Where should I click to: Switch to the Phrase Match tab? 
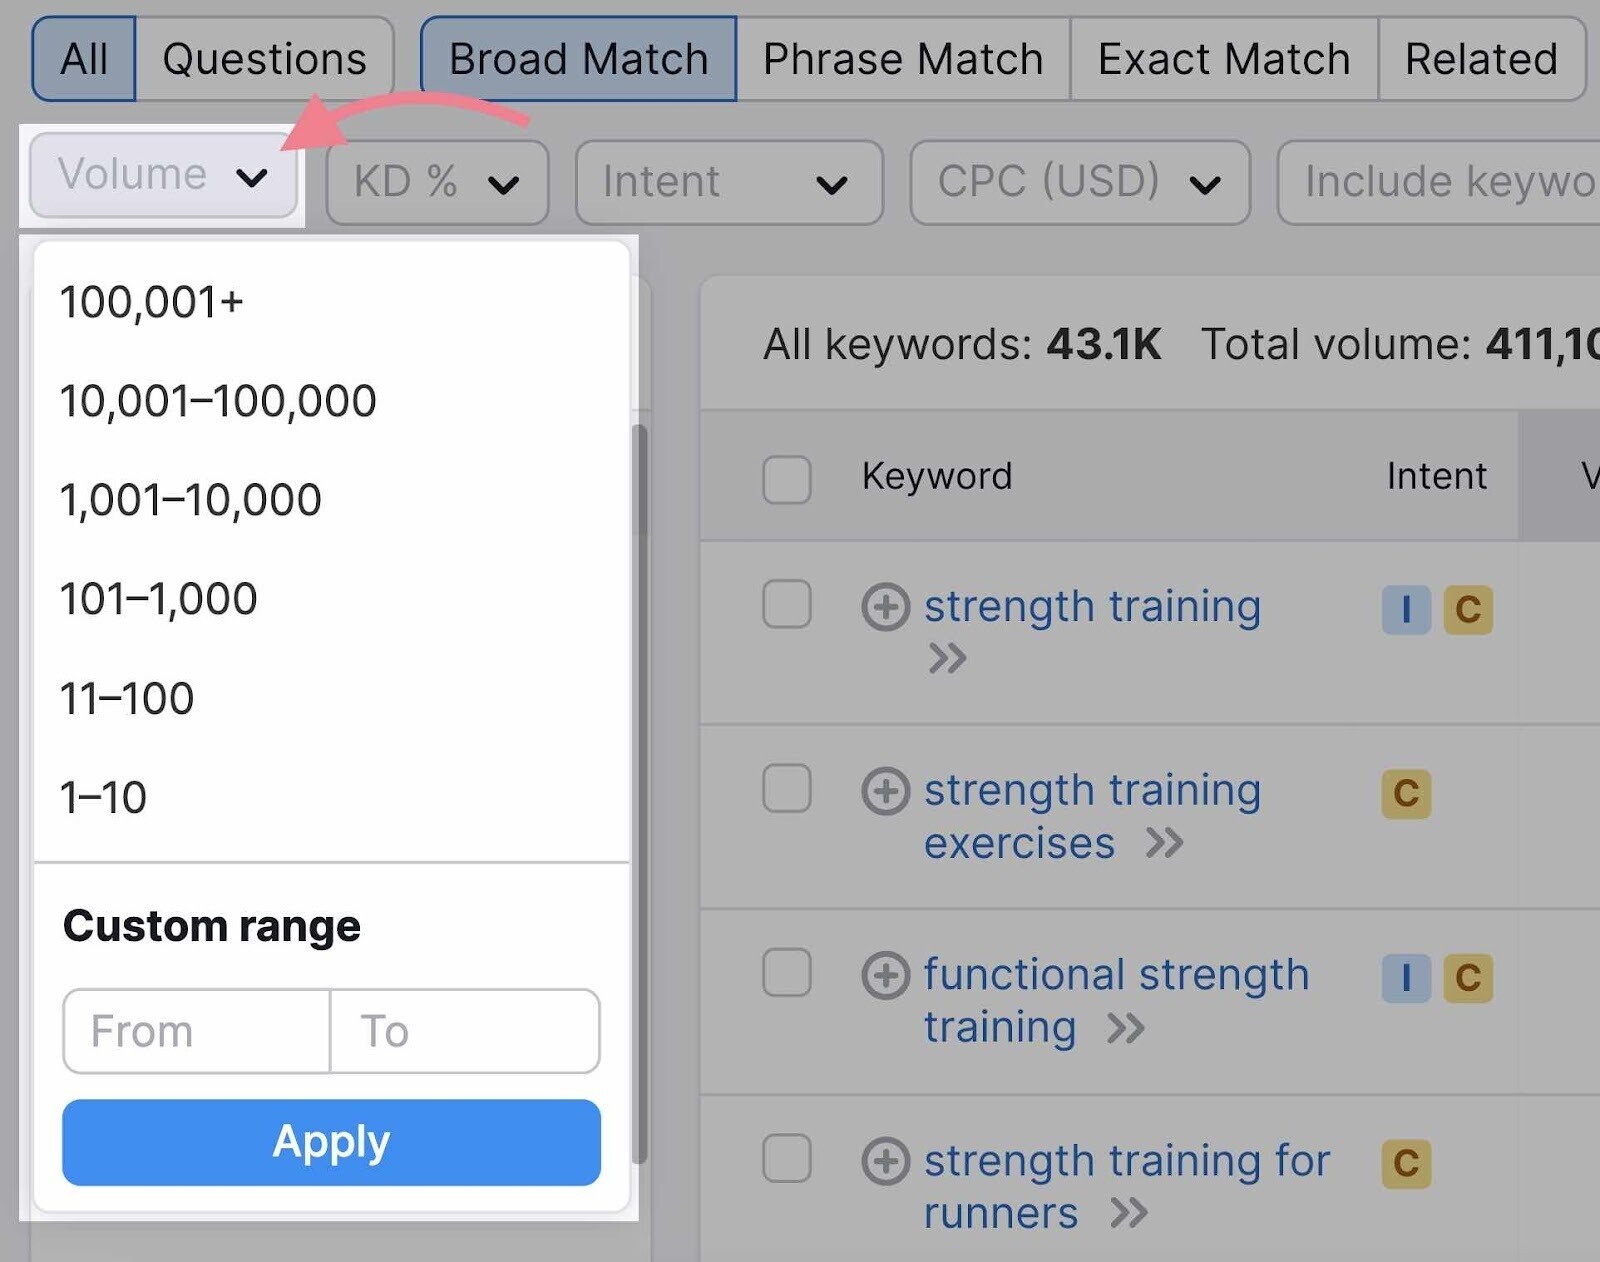pyautogui.click(x=902, y=59)
